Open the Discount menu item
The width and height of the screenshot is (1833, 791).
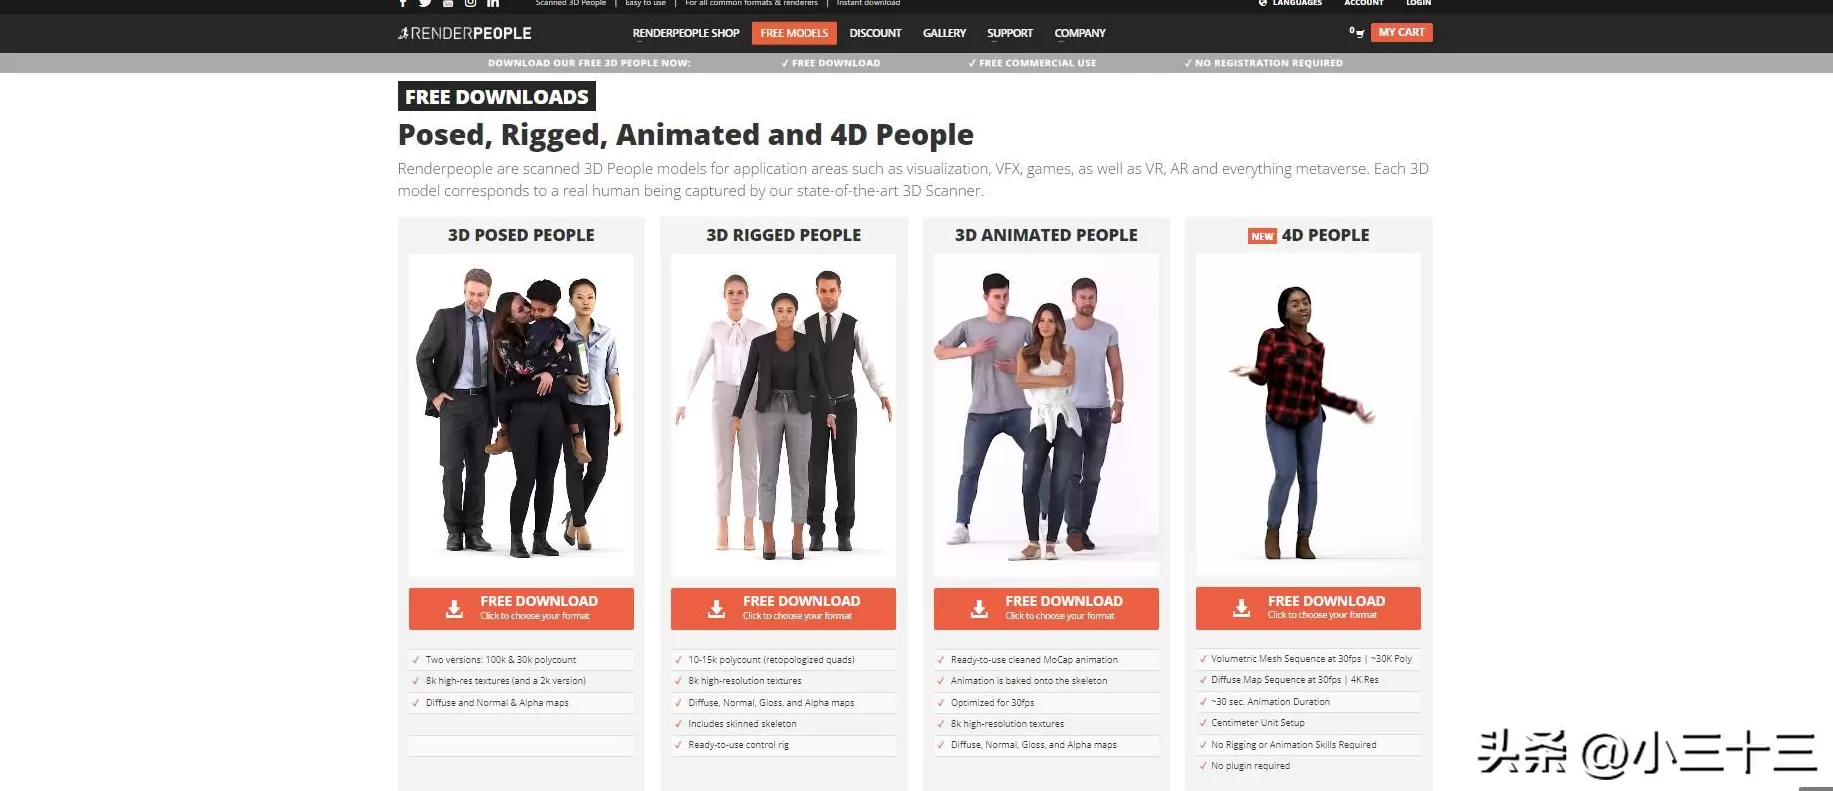click(875, 33)
